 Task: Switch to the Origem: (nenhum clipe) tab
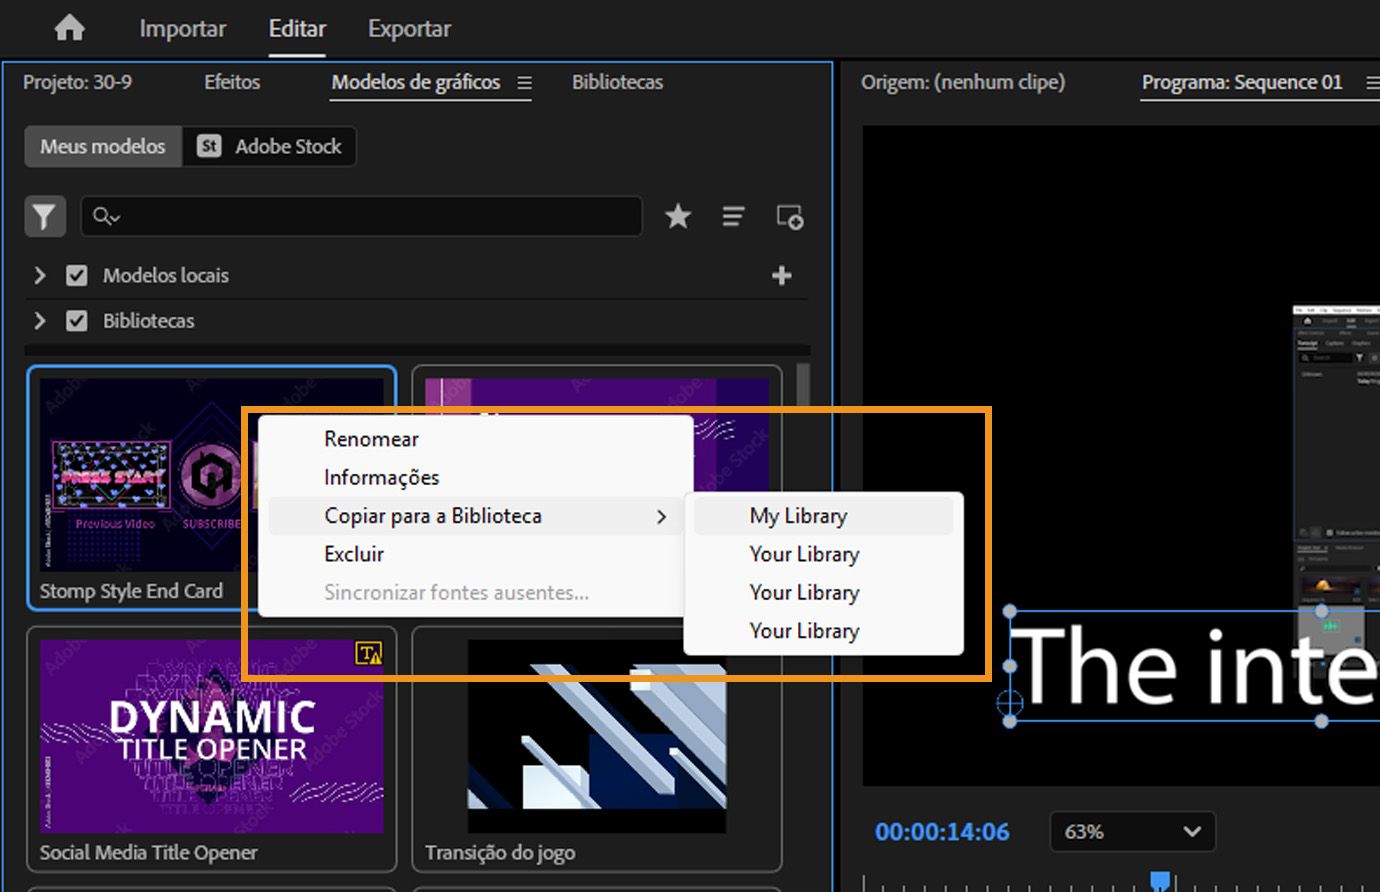coord(963,82)
